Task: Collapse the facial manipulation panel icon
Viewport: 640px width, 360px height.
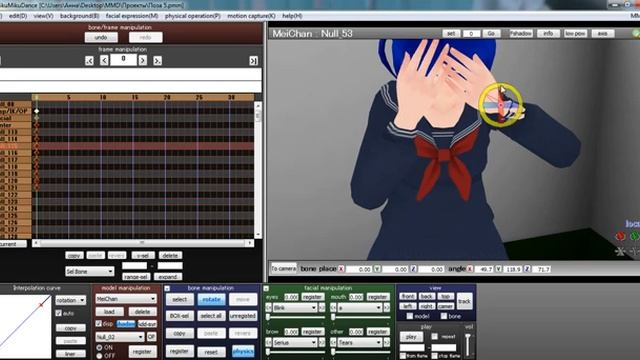Action: (266, 288)
